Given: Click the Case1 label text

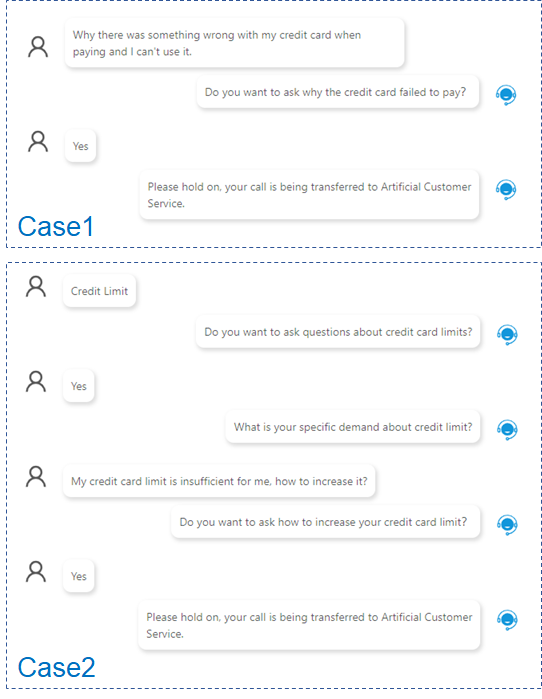Looking at the screenshot, I should pos(56,226).
